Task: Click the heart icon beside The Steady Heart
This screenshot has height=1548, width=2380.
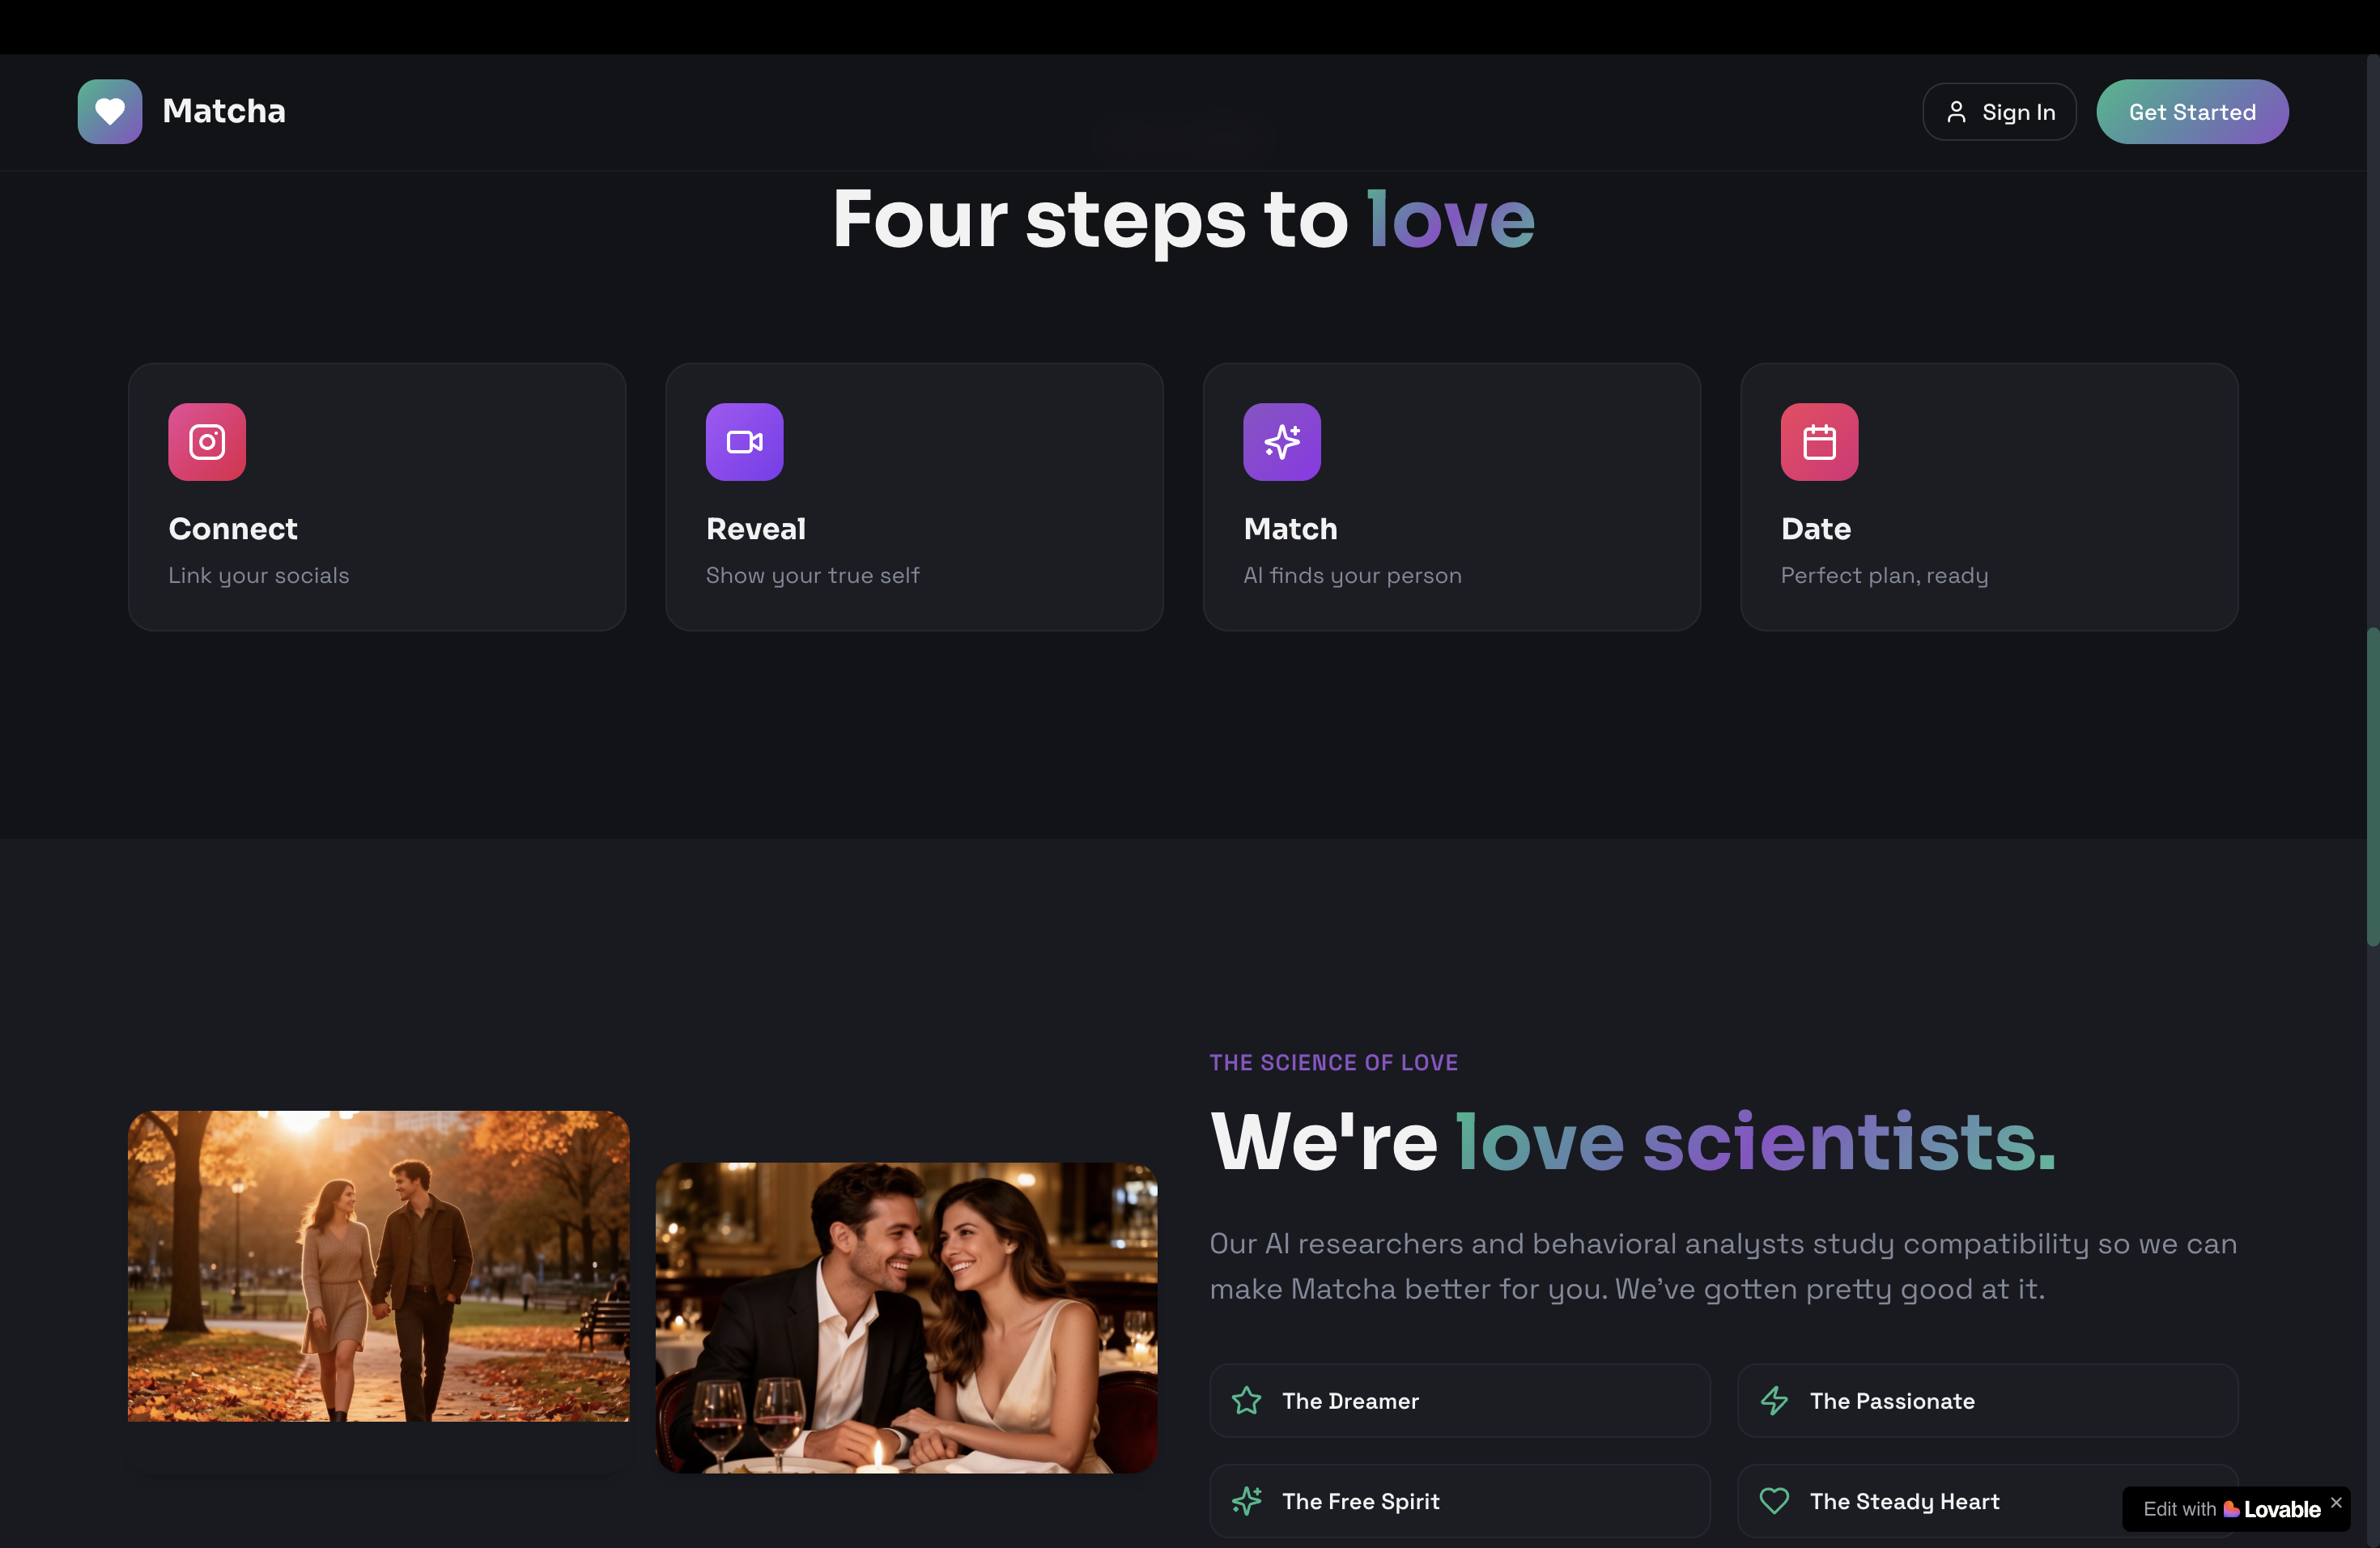Action: 1774,1500
